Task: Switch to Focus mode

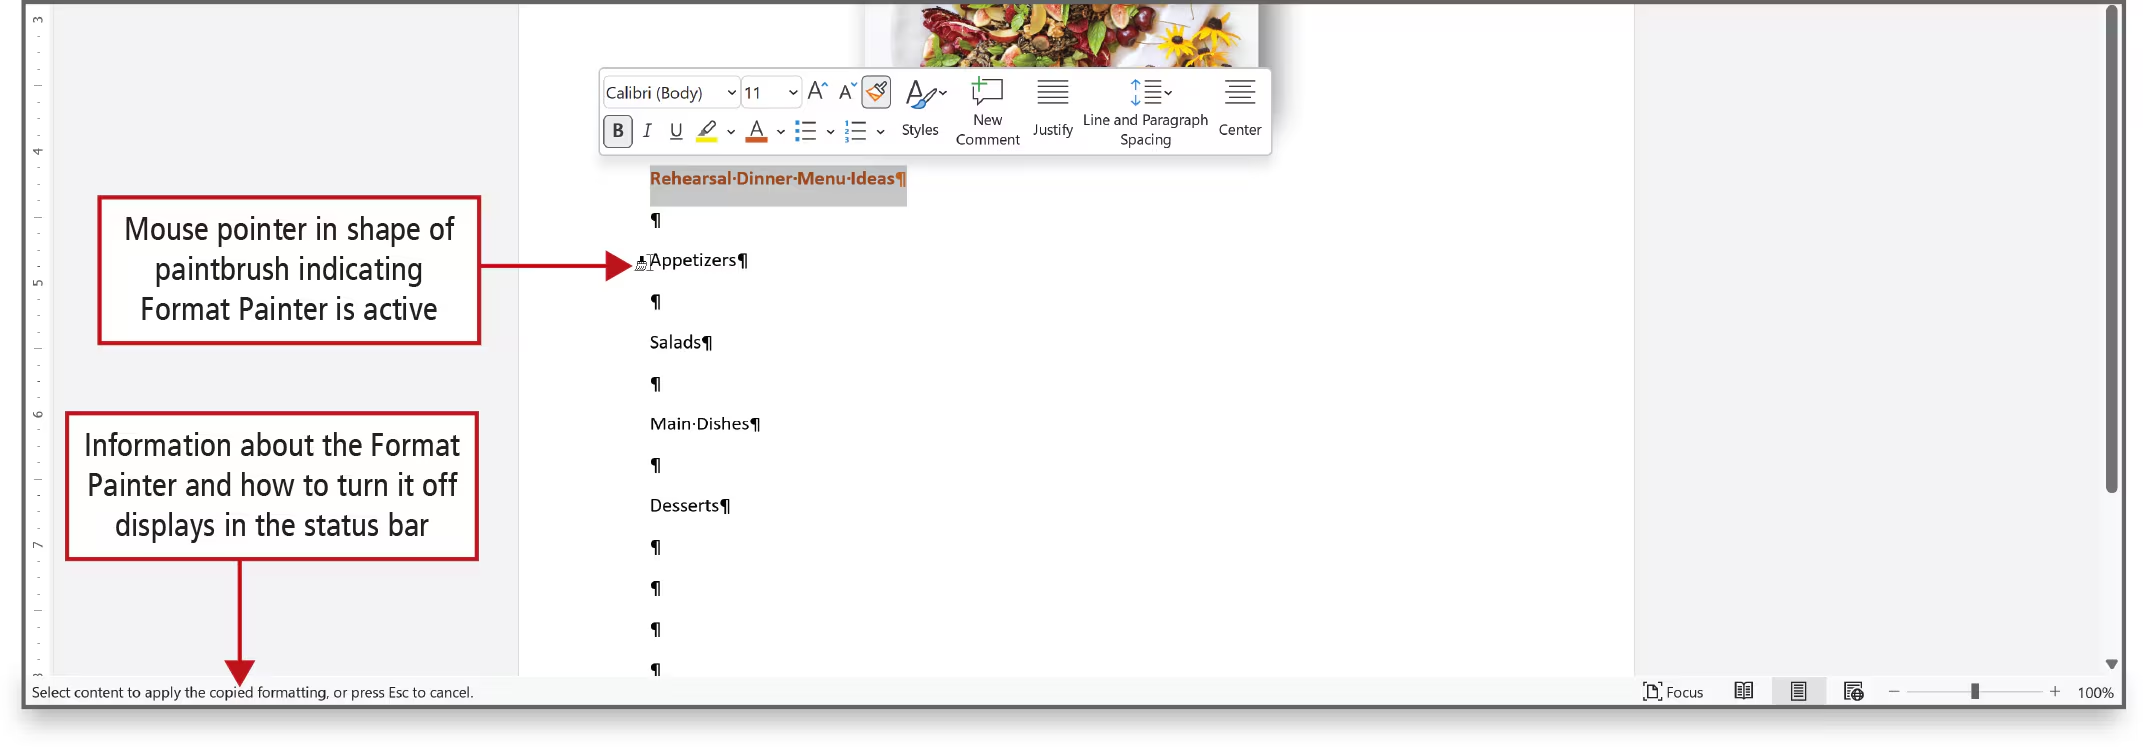Action: (1673, 692)
